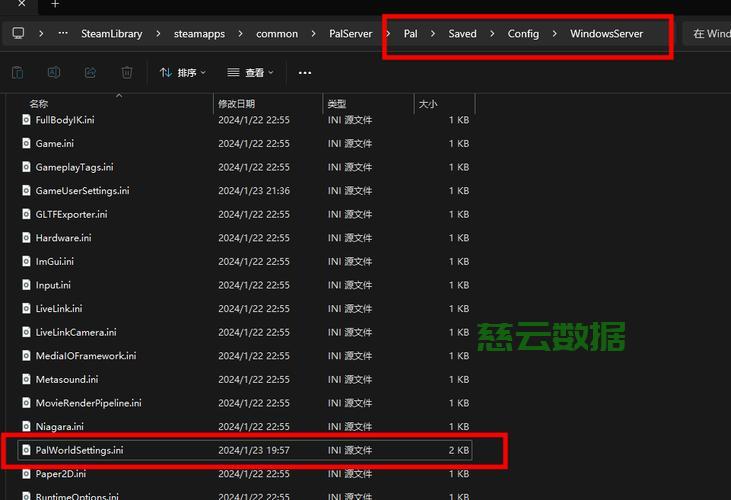Navigate to the steamapps breadcrumb folder
The width and height of the screenshot is (731, 500).
[199, 33]
